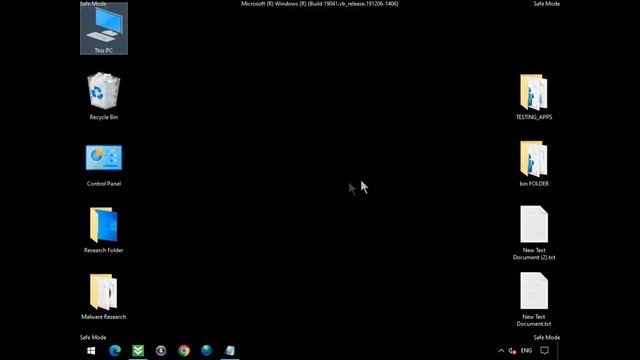Select the bin FOLDER icon
Viewport: 640px width, 360px height.
click(x=534, y=163)
